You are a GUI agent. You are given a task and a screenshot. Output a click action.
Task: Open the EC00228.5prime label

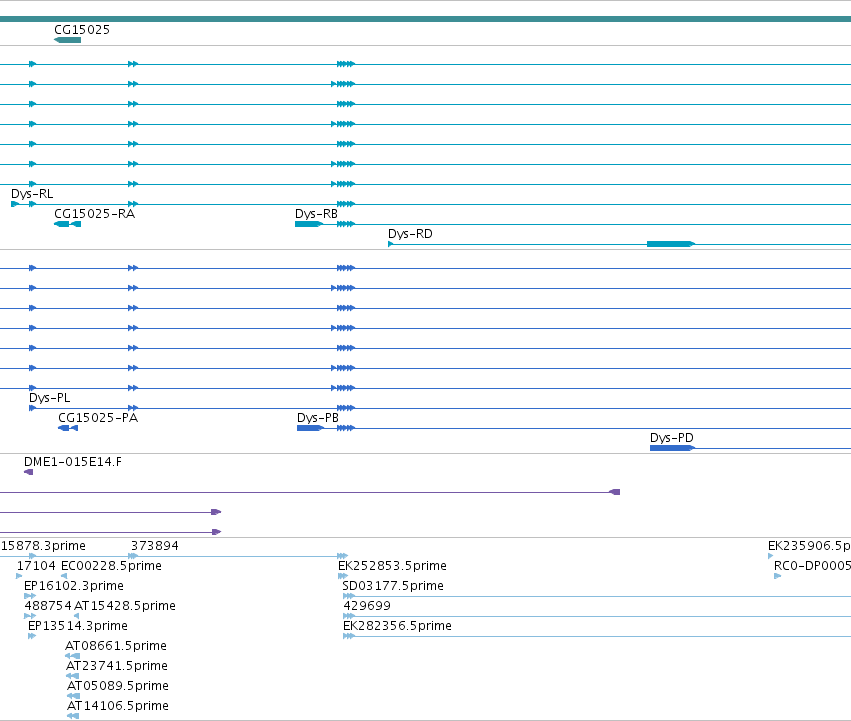[x=111, y=566]
